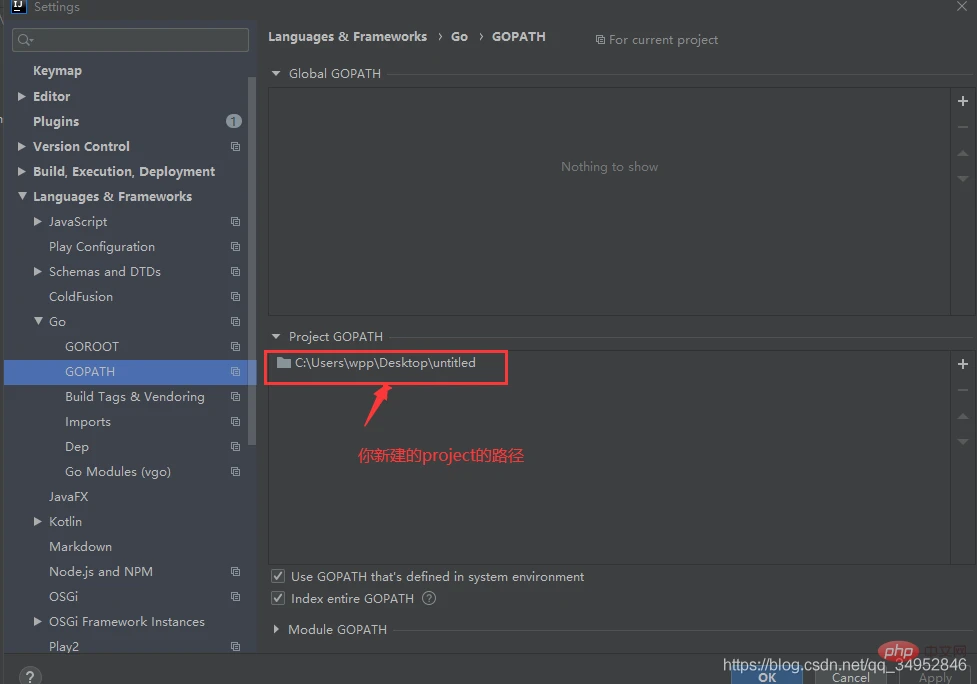Expand the Editor settings node
The width and height of the screenshot is (977, 684).
(x=22, y=97)
